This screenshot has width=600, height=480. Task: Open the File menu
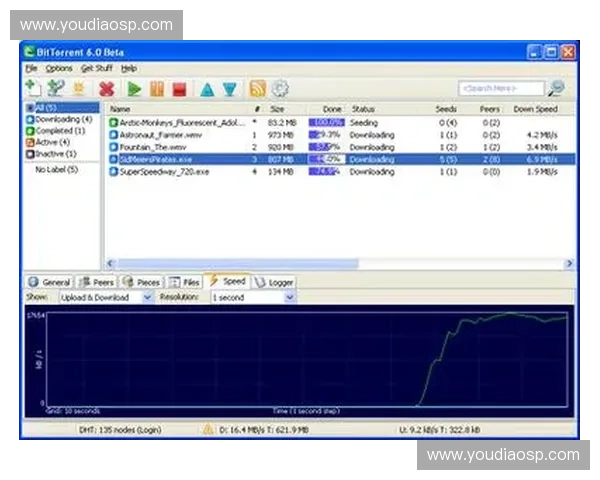tap(31, 69)
